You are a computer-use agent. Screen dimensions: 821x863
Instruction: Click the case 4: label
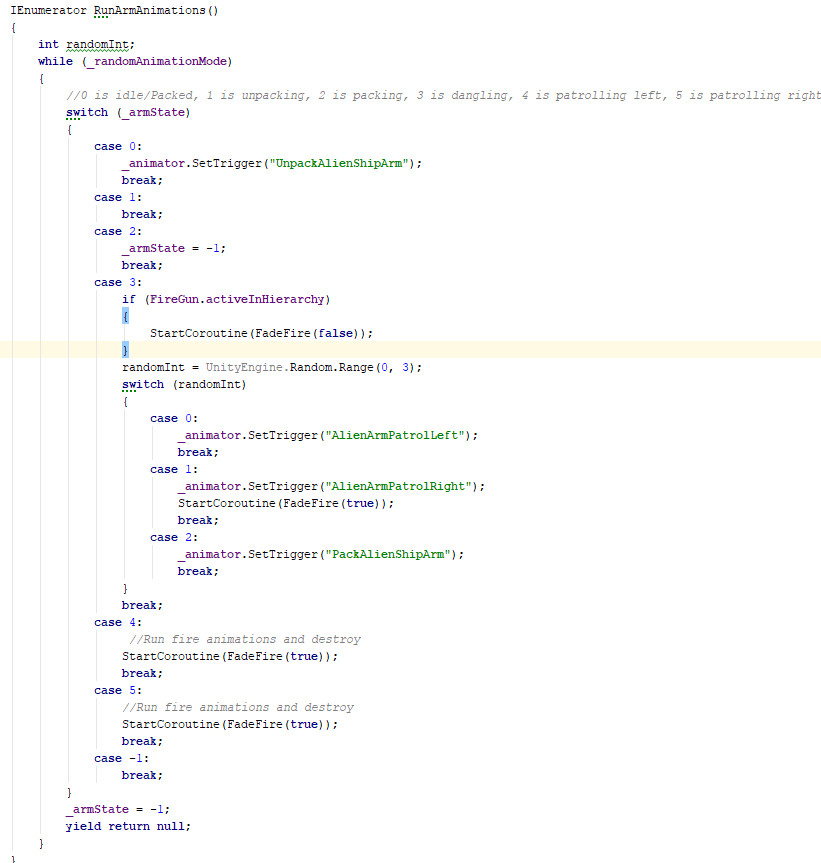118,622
